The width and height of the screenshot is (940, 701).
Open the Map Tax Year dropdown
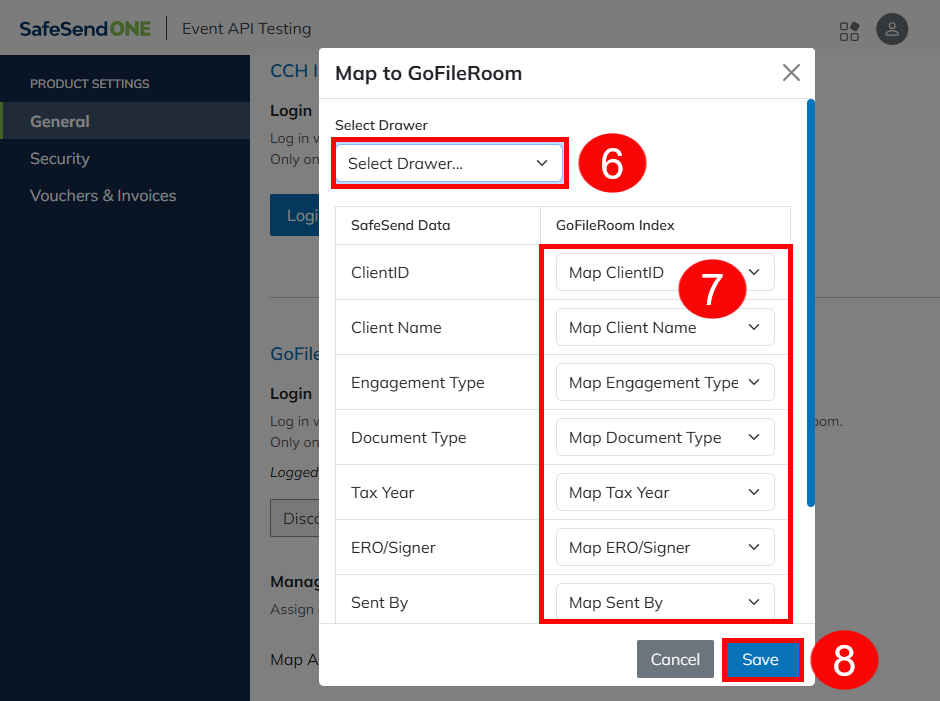[664, 492]
